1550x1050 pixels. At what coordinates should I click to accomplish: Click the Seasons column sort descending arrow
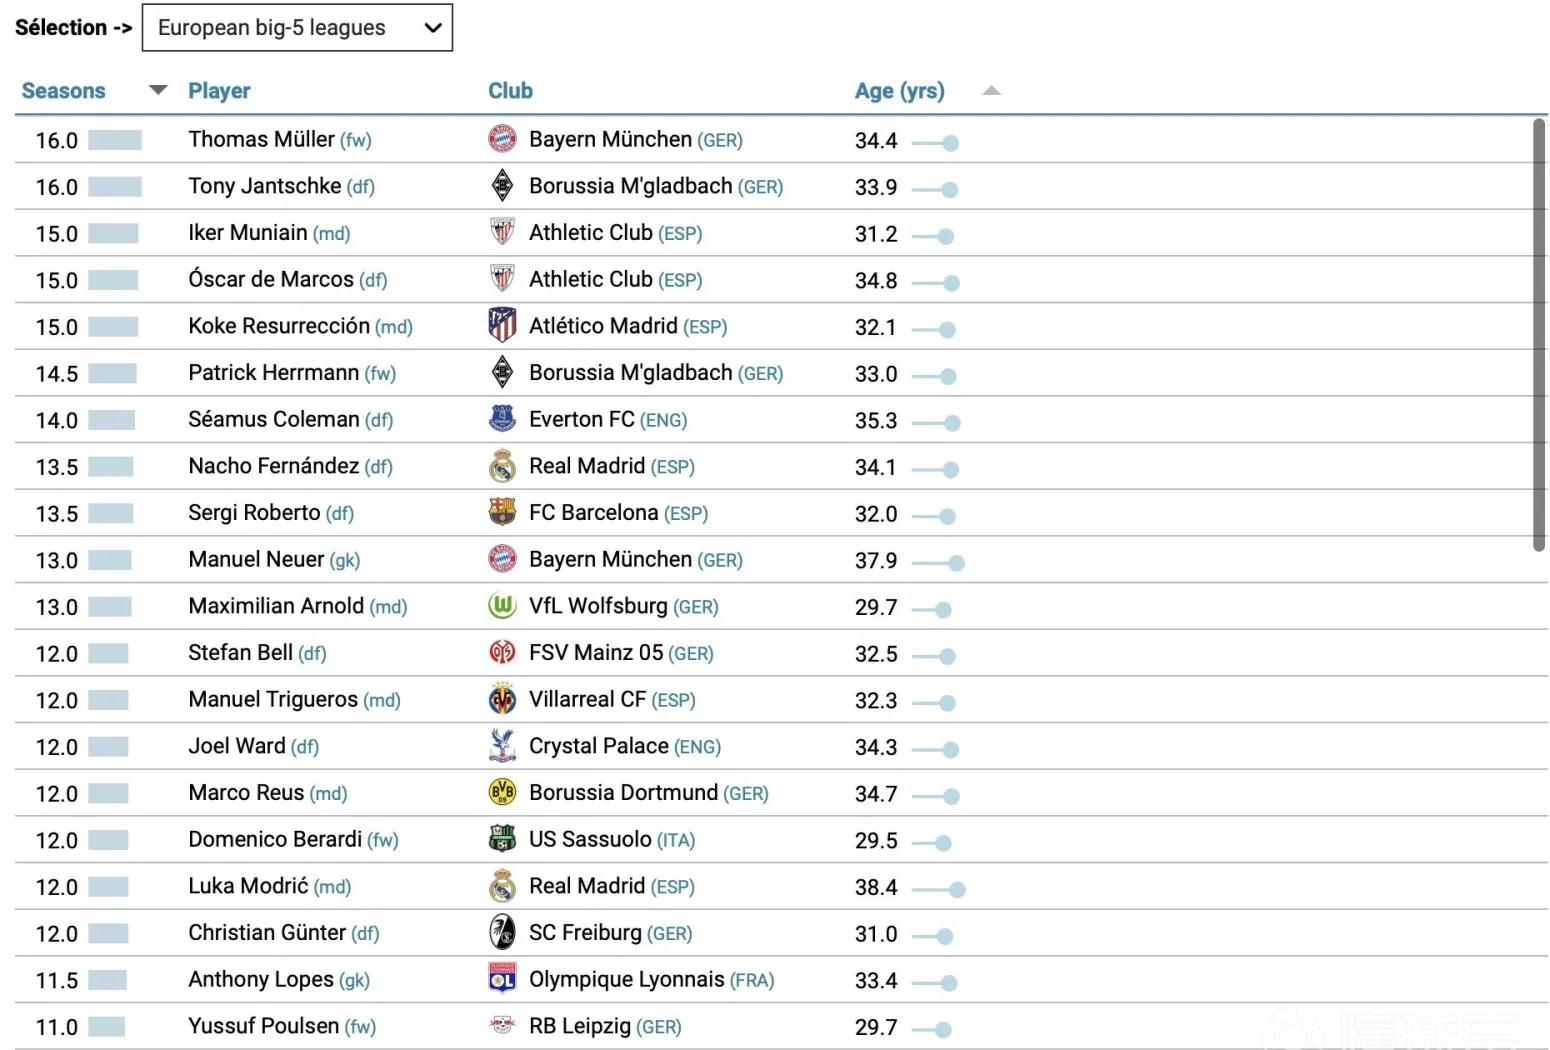(x=158, y=90)
